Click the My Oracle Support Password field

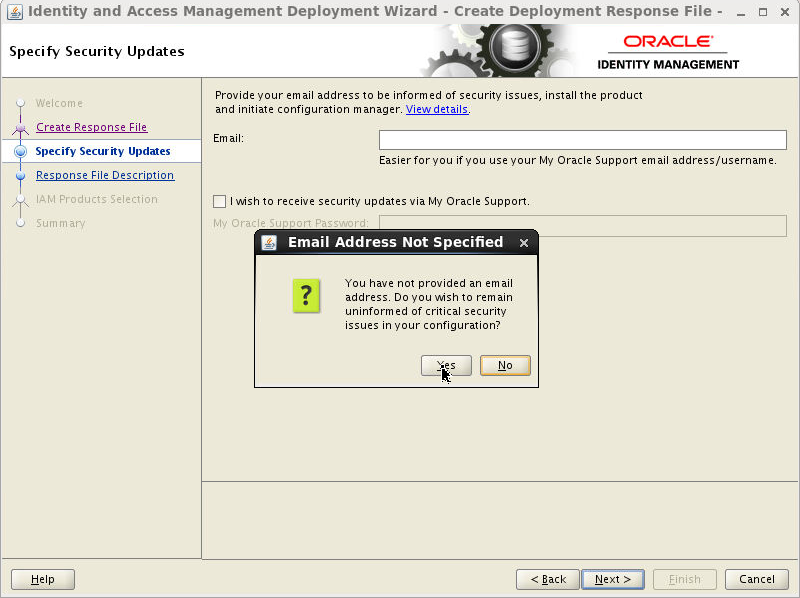(583, 226)
